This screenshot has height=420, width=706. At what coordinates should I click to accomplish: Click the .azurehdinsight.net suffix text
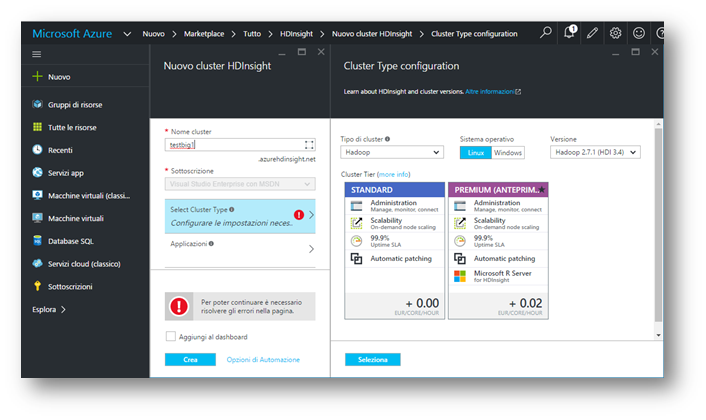coord(286,159)
